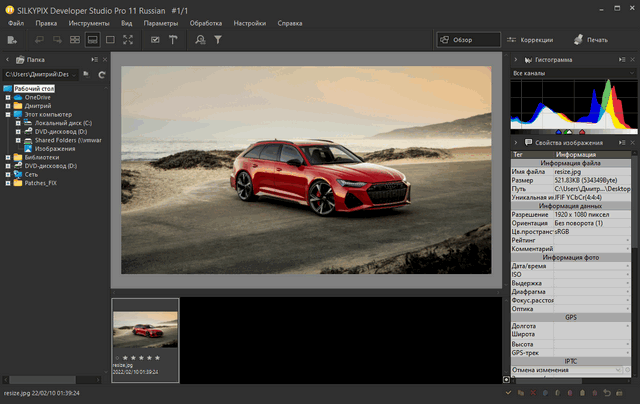Open the Инструменты menu
Viewport: 640px width, 404px height.
click(x=89, y=21)
